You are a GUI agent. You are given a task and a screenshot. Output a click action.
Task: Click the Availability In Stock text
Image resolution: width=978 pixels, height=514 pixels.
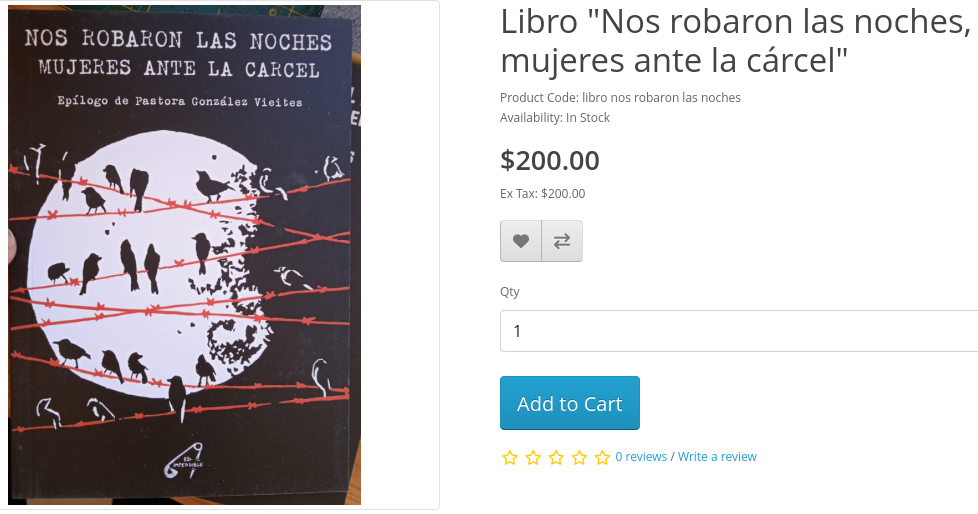click(554, 118)
